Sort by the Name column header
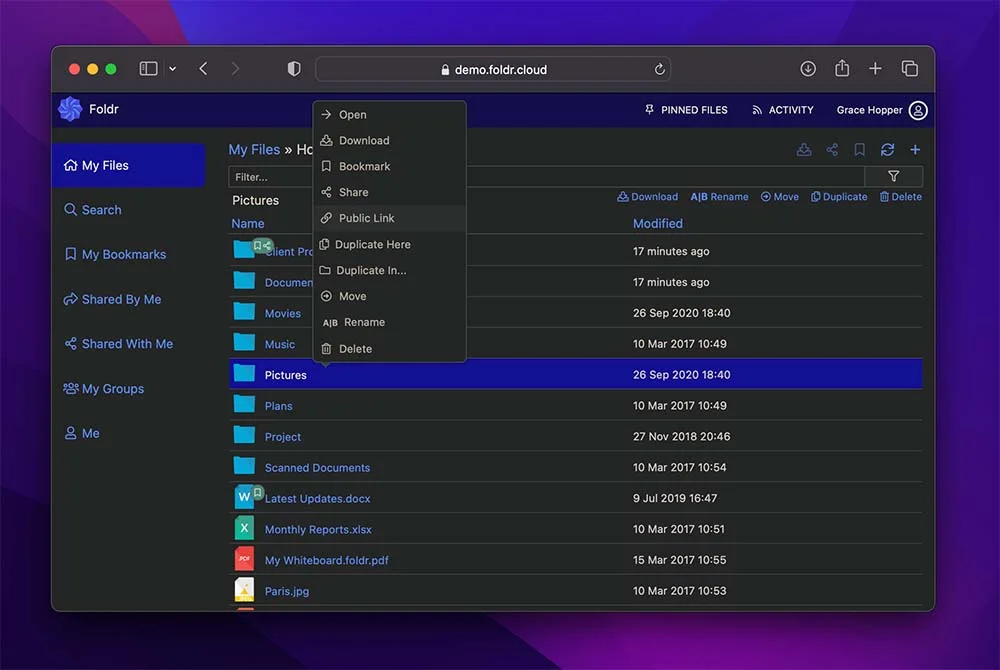This screenshot has height=670, width=1000. [x=247, y=224]
